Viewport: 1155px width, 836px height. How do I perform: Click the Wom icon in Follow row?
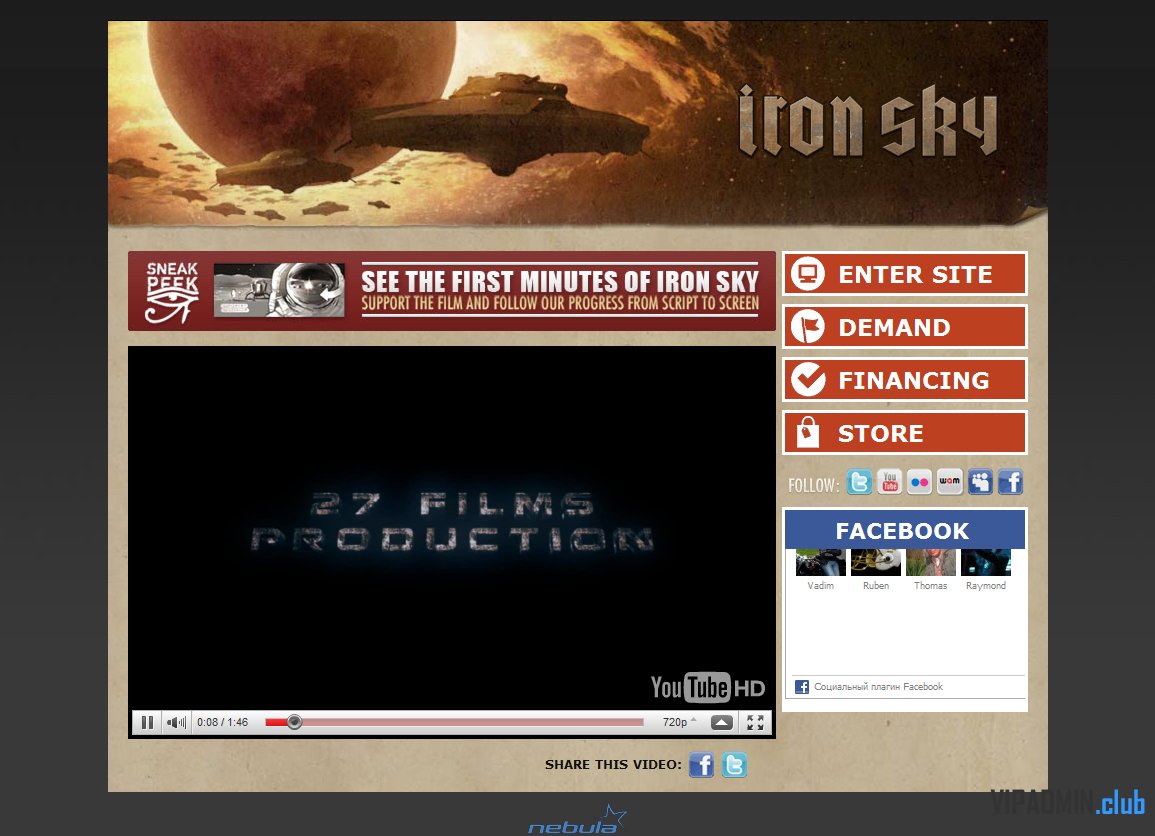949,482
